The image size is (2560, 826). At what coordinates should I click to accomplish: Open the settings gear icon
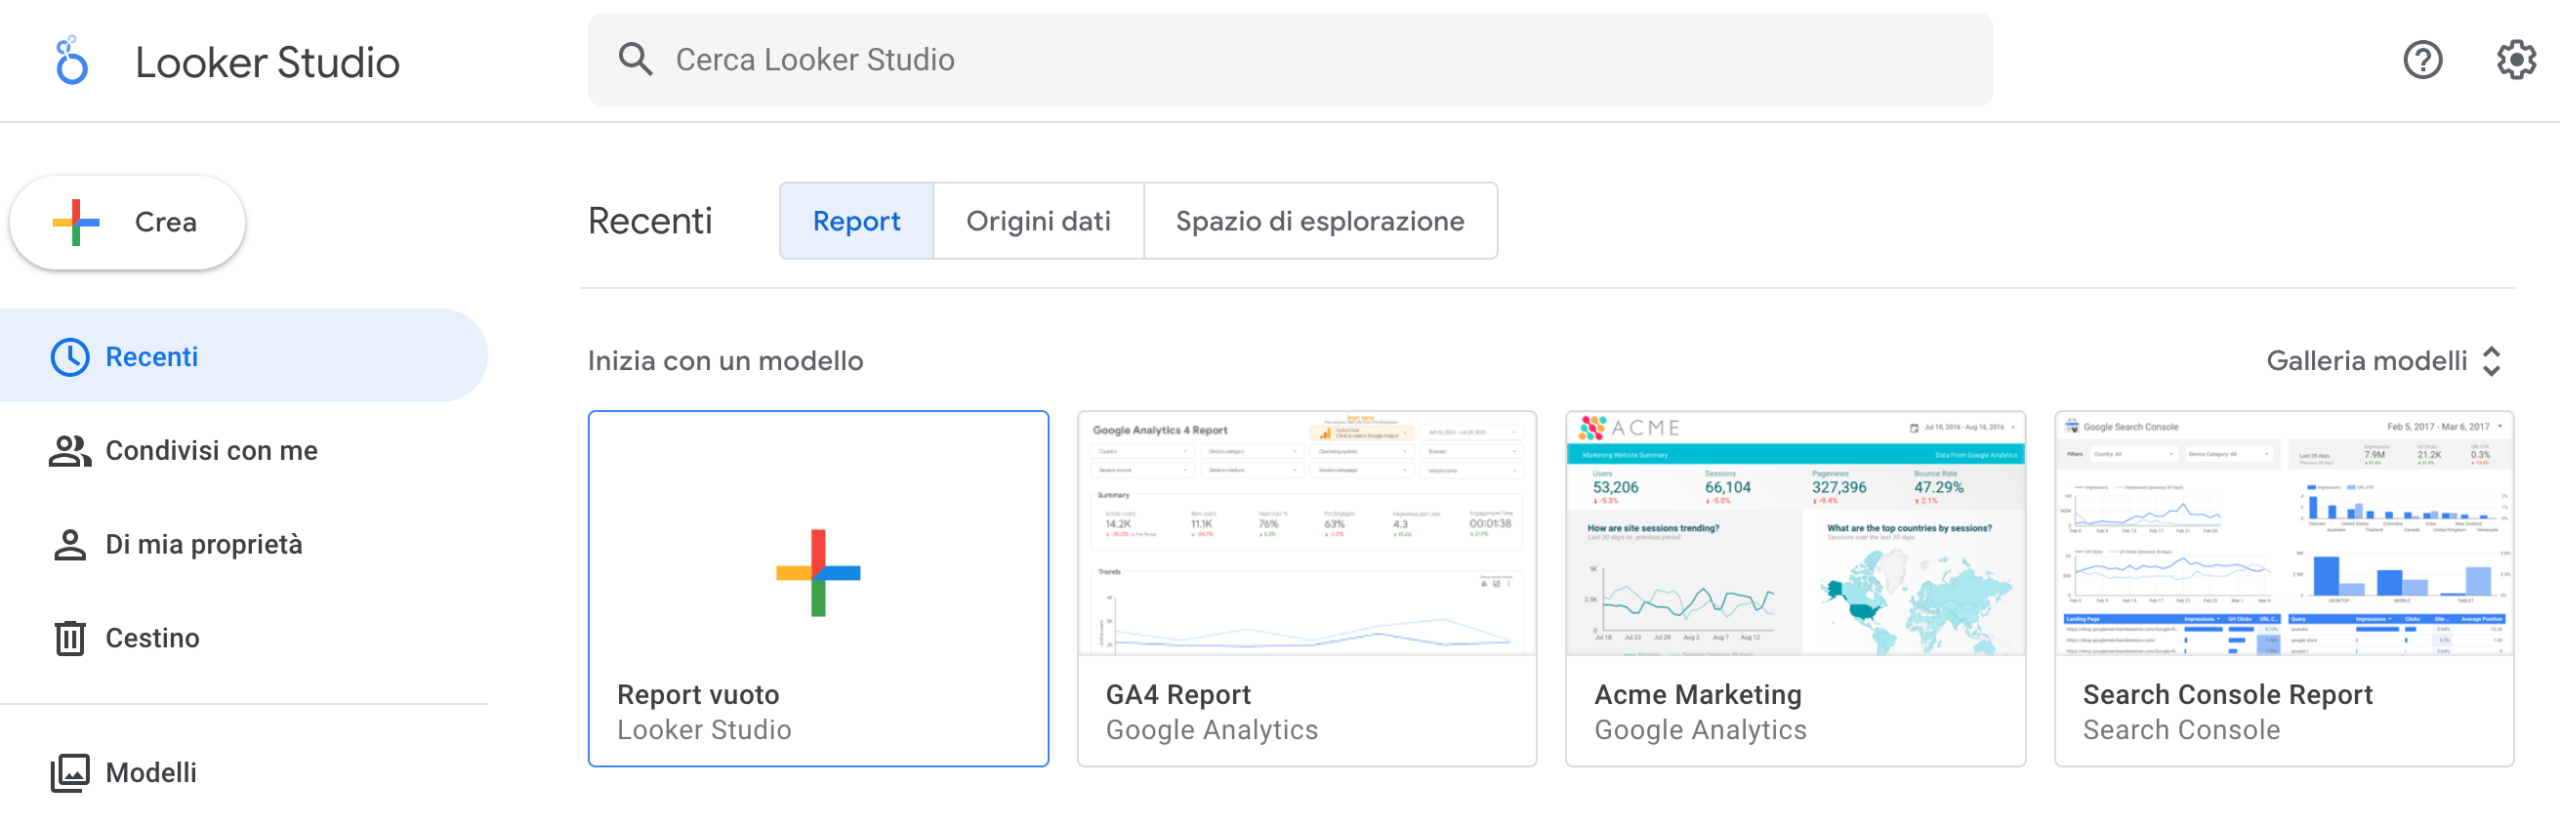click(2515, 60)
